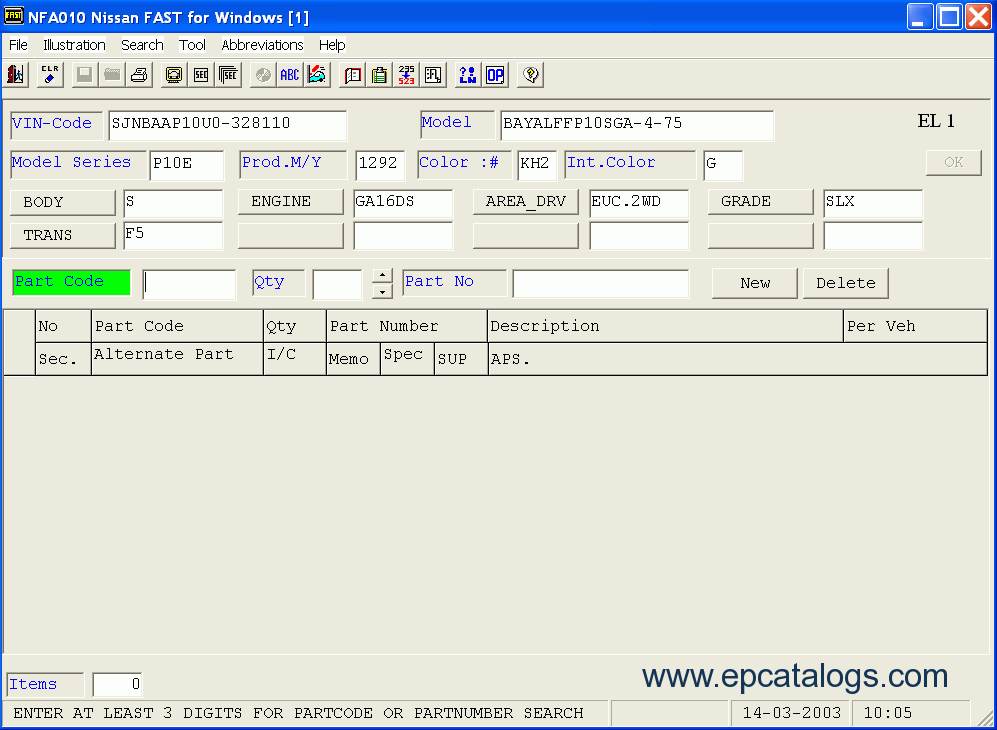
Task: Click the Part No input field
Action: (601, 284)
